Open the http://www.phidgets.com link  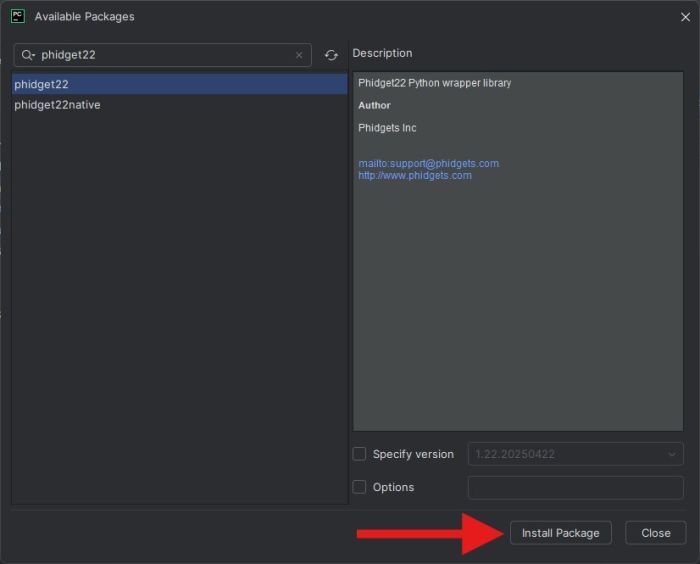click(x=415, y=175)
